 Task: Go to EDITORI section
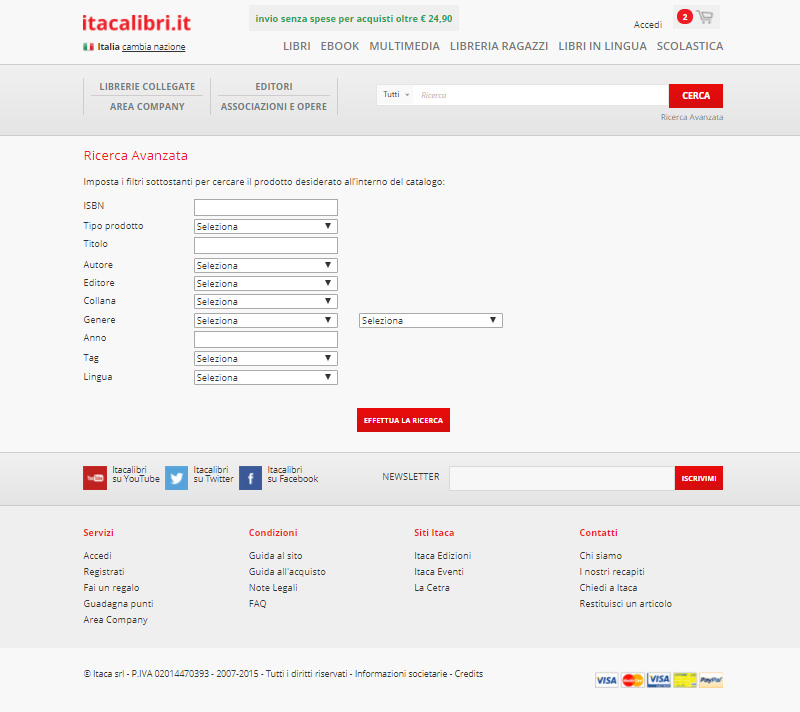(x=274, y=87)
